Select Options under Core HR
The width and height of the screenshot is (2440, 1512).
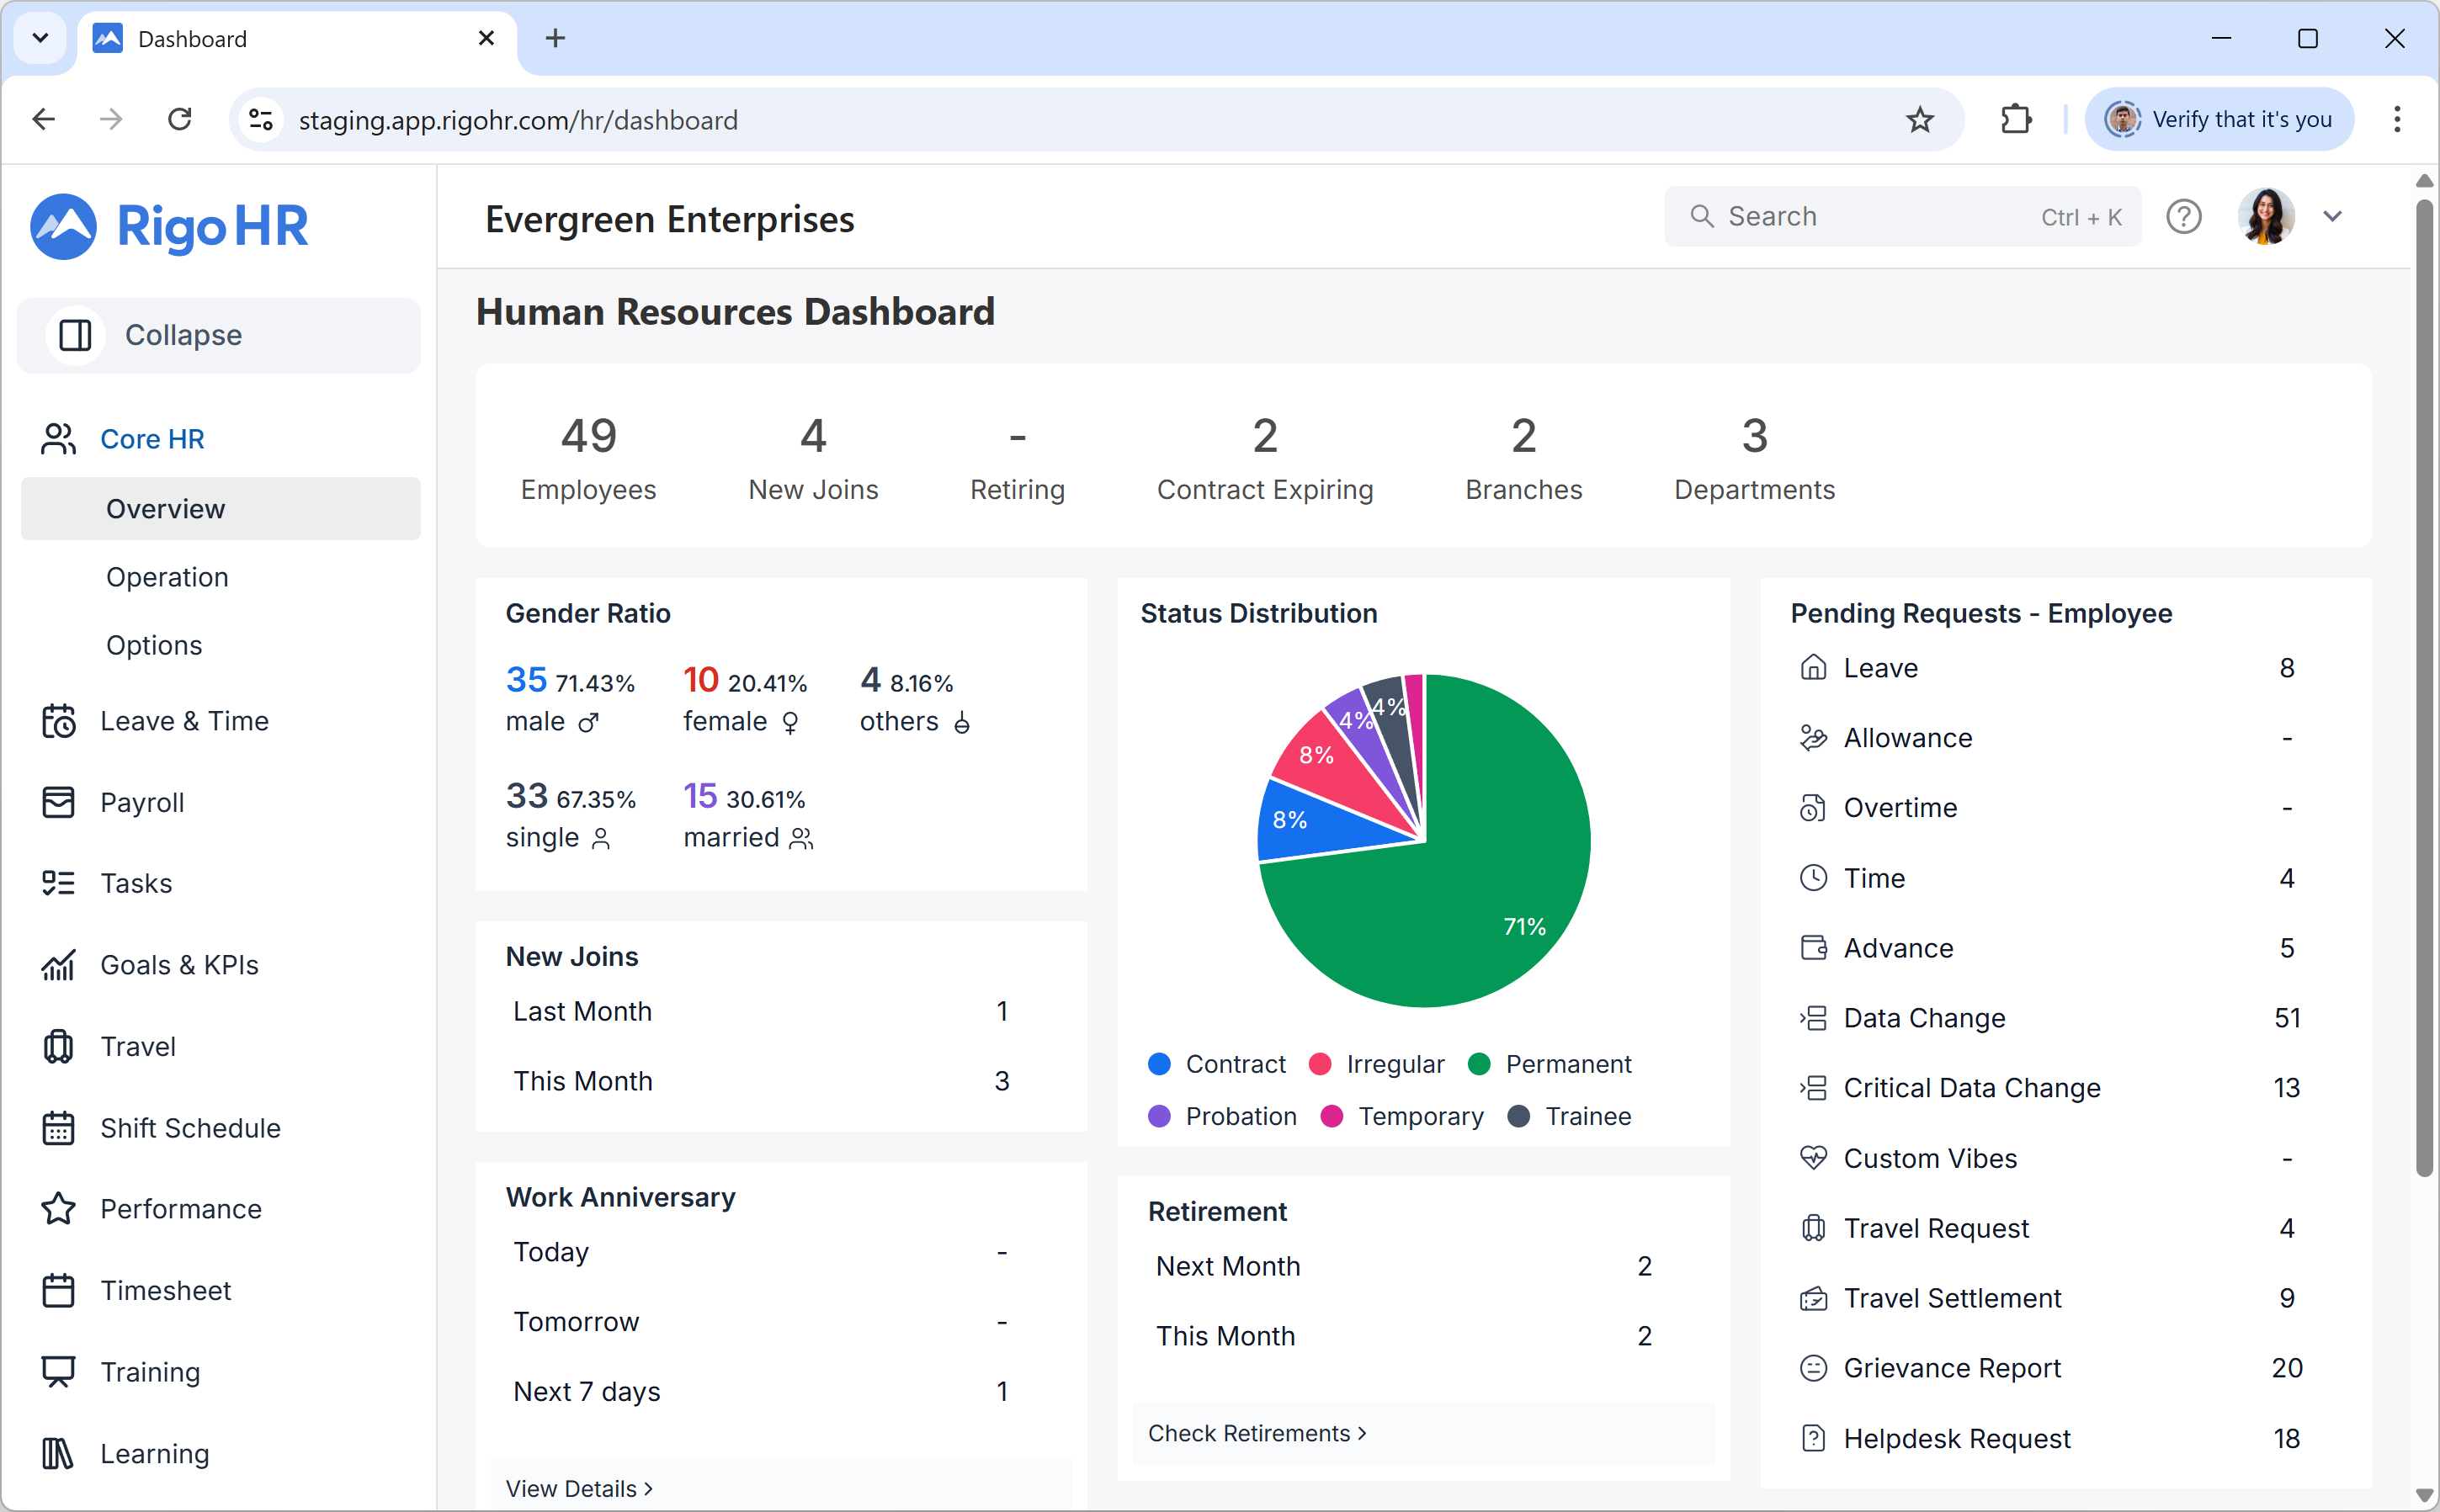click(x=154, y=645)
